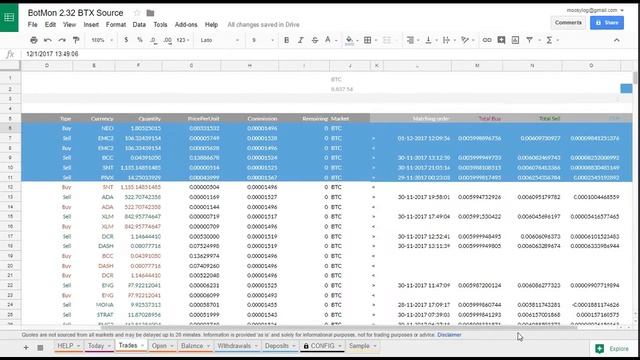Viewport: 640px width, 360px height.
Task: Click the vertical scrollbar thumb
Action: [x=635, y=78]
